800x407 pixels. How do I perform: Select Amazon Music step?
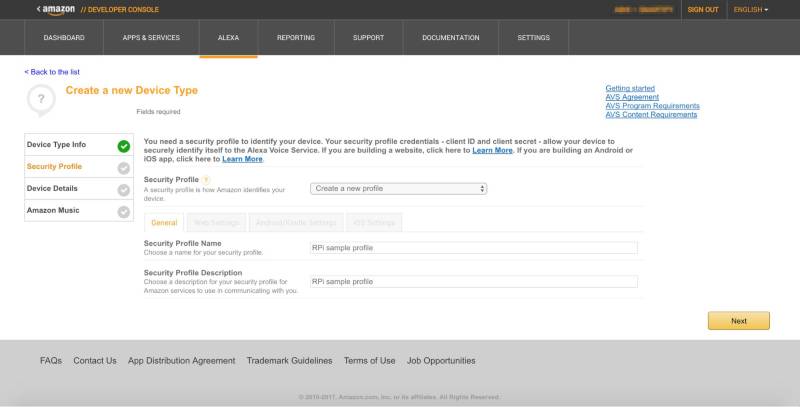tap(79, 211)
